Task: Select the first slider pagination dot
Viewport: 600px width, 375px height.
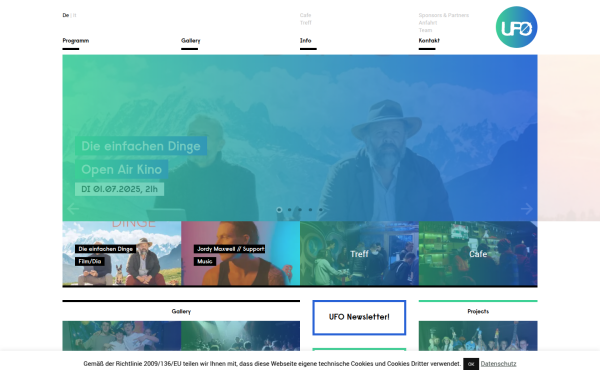Action: coord(279,209)
